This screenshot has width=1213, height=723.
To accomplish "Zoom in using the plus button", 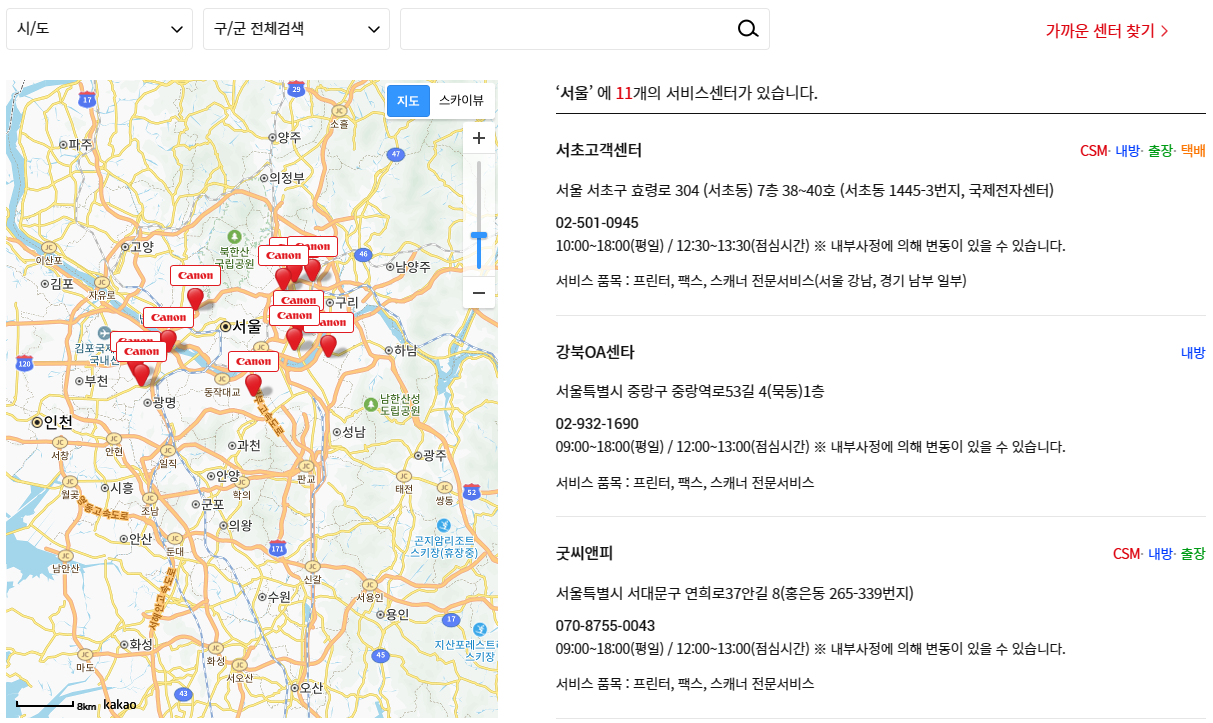I will click(x=479, y=138).
